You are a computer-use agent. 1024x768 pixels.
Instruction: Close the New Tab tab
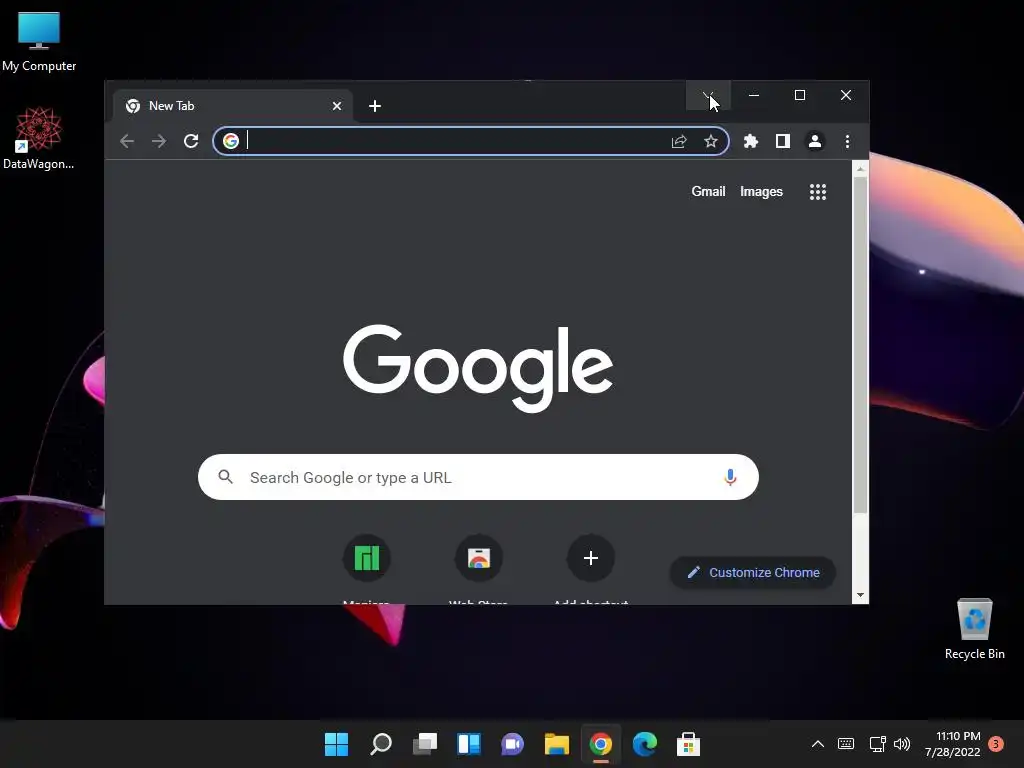tap(337, 106)
